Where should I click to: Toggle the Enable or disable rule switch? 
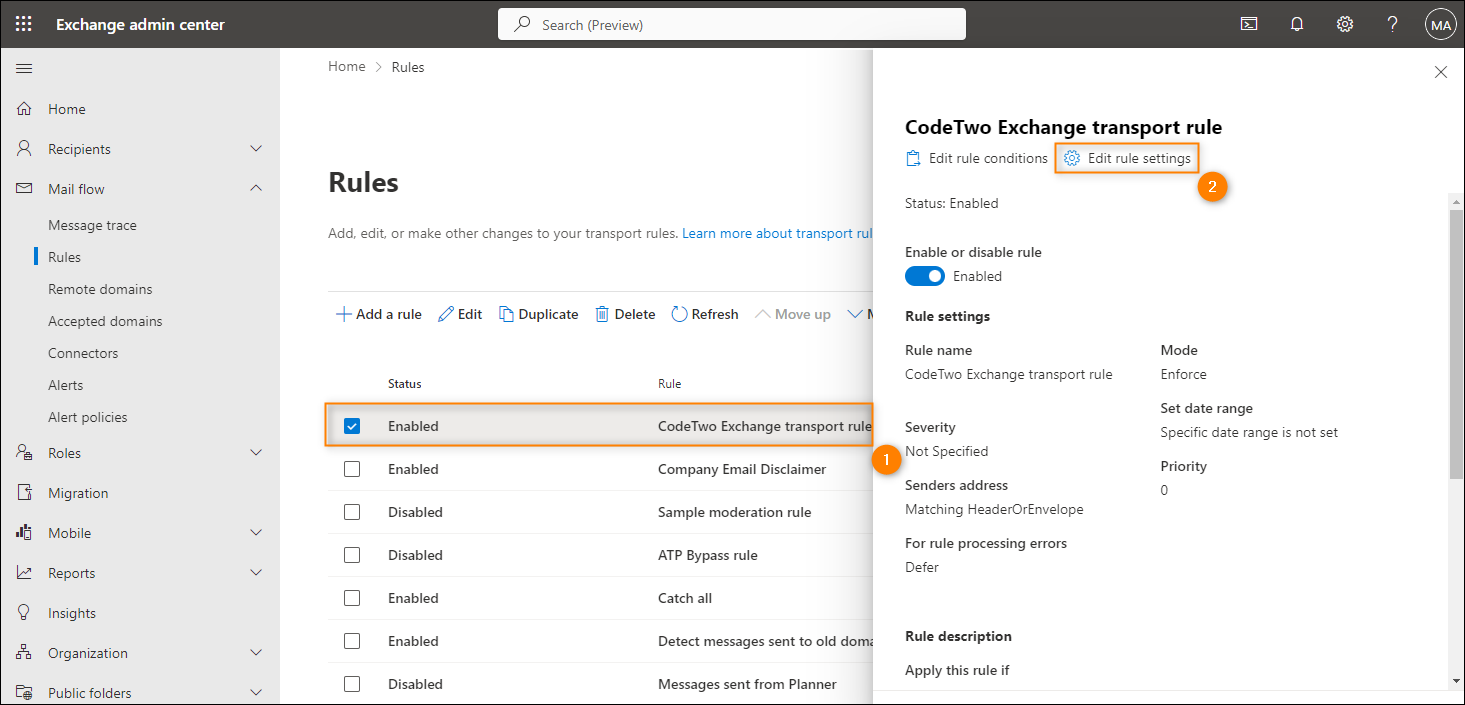925,276
